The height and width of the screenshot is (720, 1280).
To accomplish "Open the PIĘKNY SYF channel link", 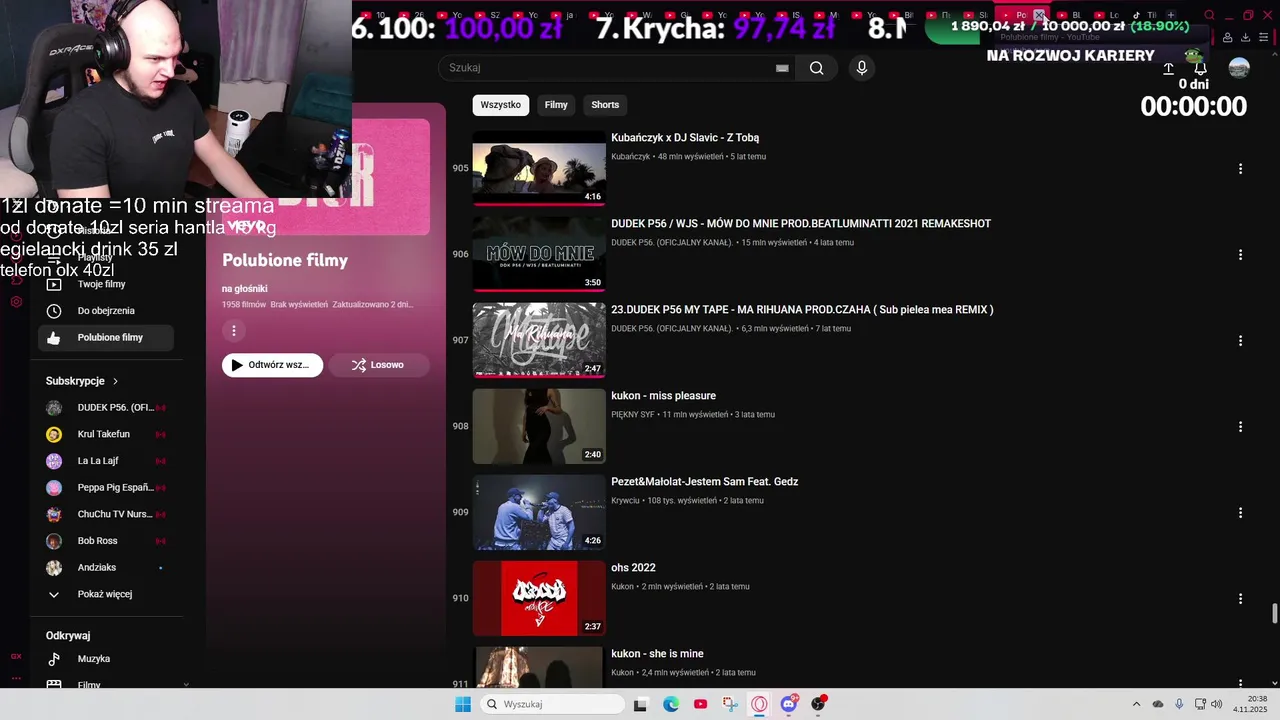I will tap(633, 415).
